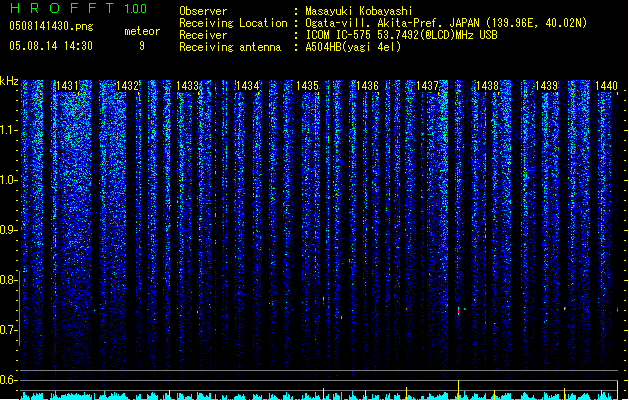Select the observer name Masayuki Kobayashi
Screen dimensions: 629x400
pos(359,11)
